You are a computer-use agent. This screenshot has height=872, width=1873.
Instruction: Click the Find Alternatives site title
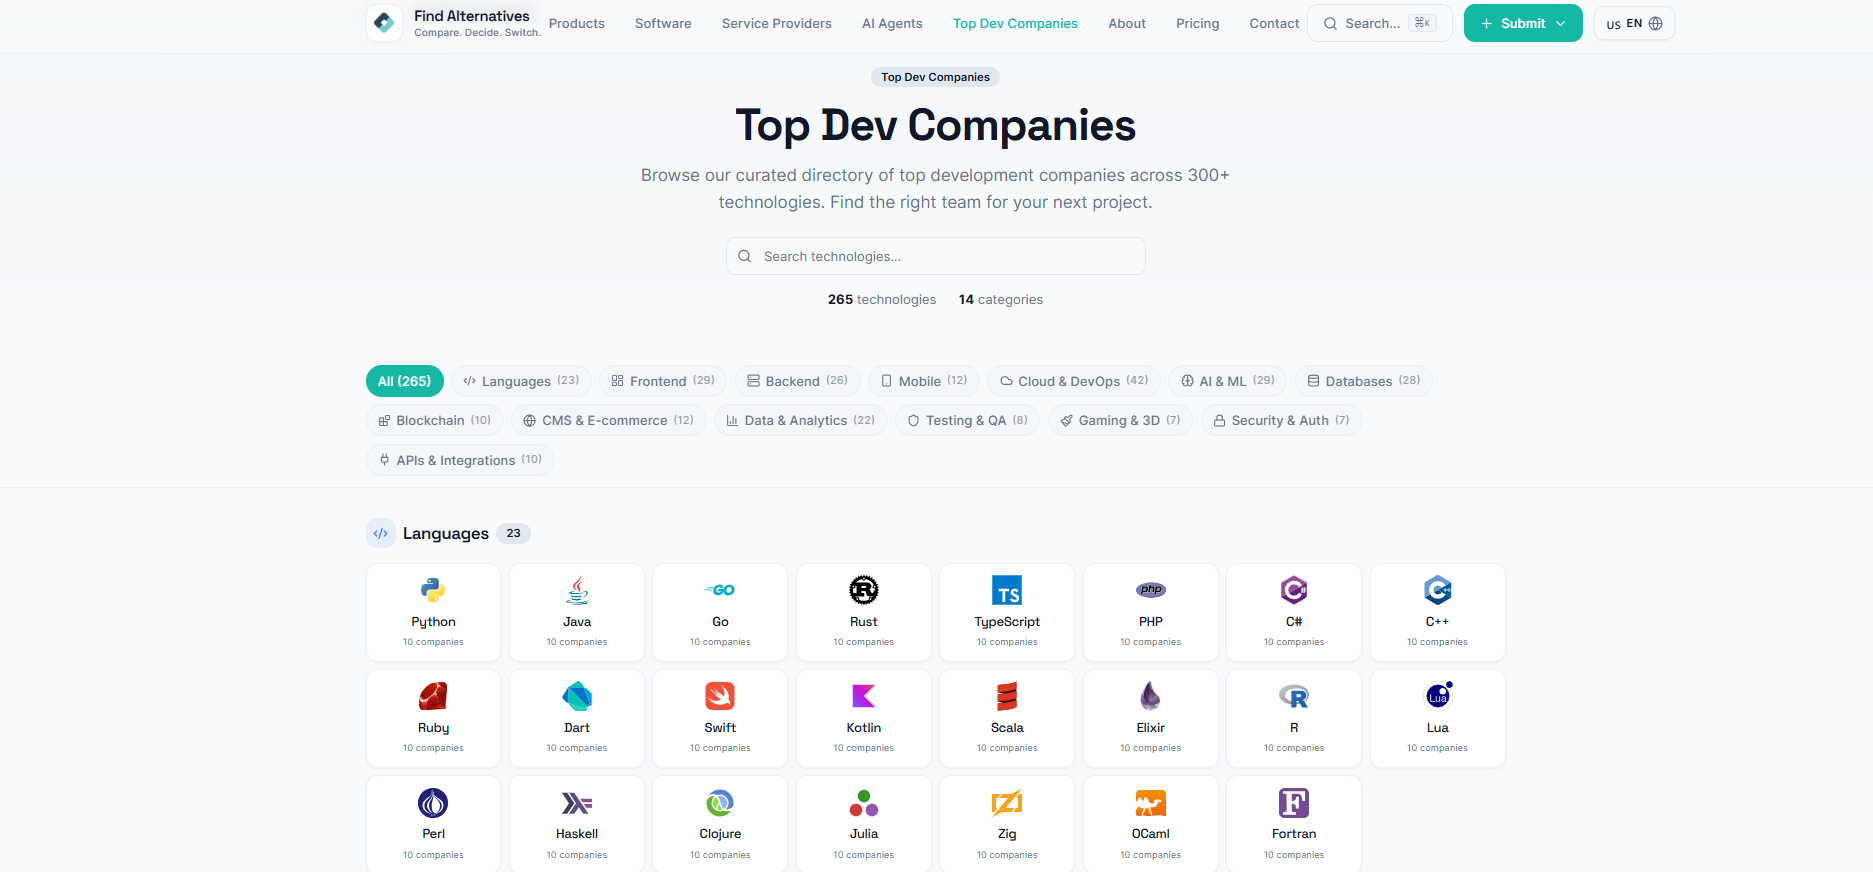point(472,16)
